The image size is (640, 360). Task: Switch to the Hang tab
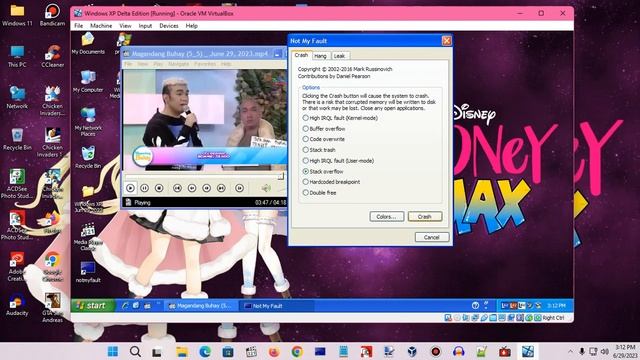point(320,56)
